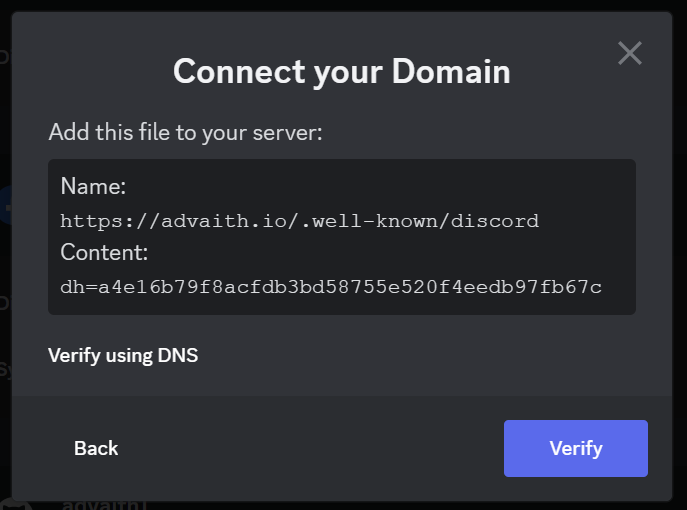Click the partially hidden advaith1 username

[x=103, y=505]
